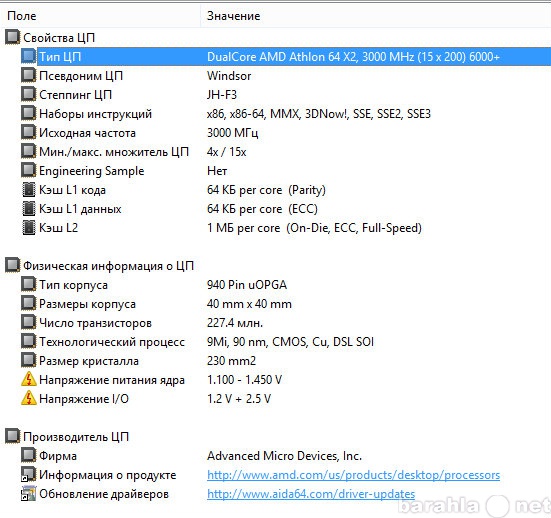This screenshot has height=518, width=551.
Task: Click the CPU chip icon beside Свойства ЦП
Action: tap(13, 37)
